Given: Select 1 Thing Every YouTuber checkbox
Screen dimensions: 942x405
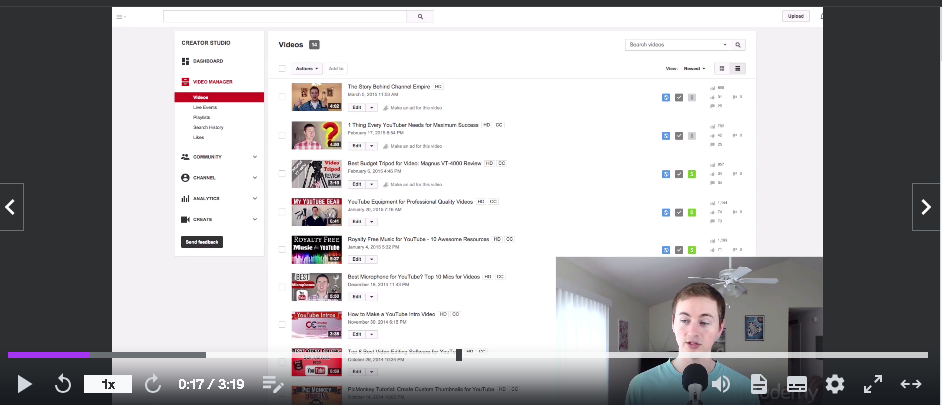Looking at the screenshot, I should pos(282,136).
